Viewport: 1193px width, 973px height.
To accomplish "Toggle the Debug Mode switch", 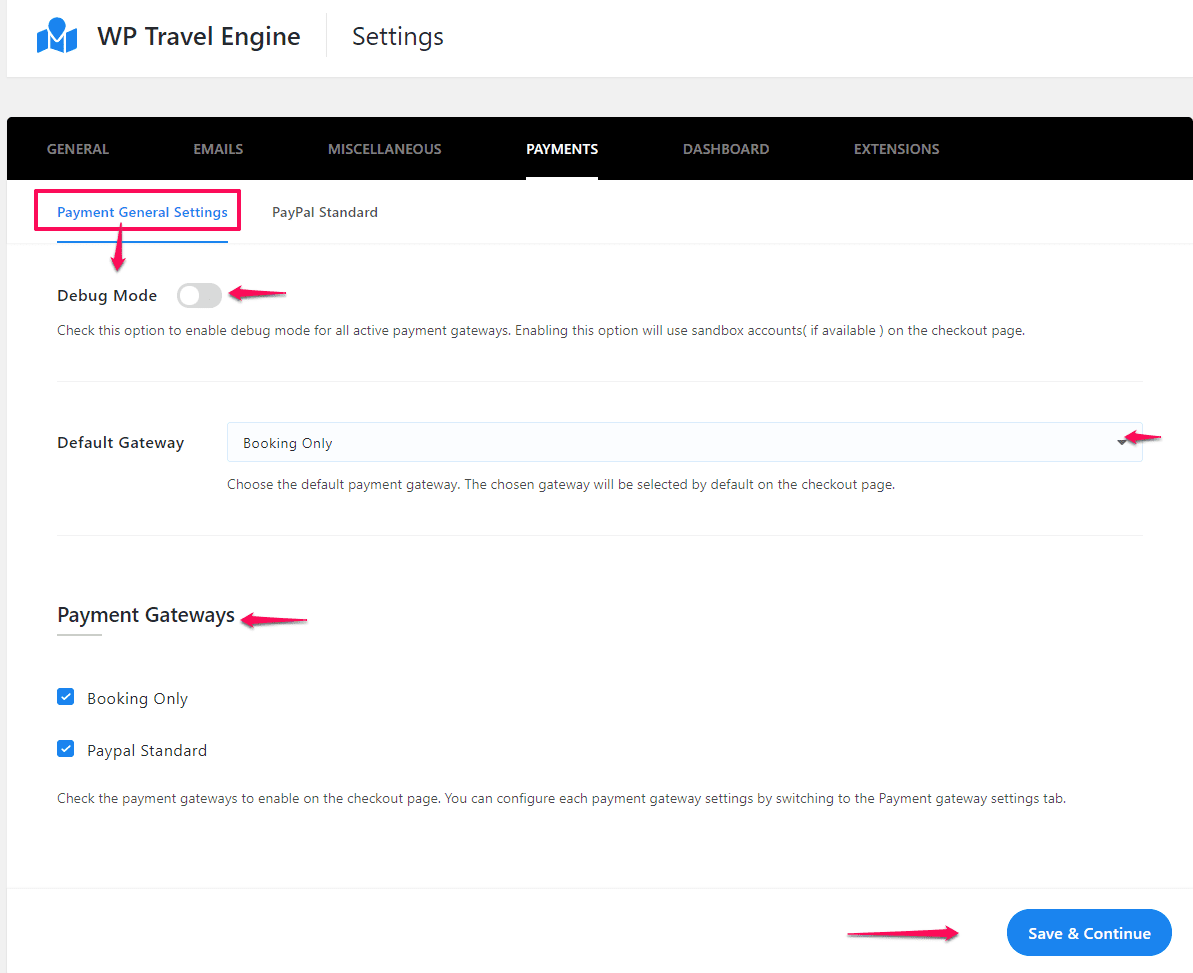I will tap(199, 295).
